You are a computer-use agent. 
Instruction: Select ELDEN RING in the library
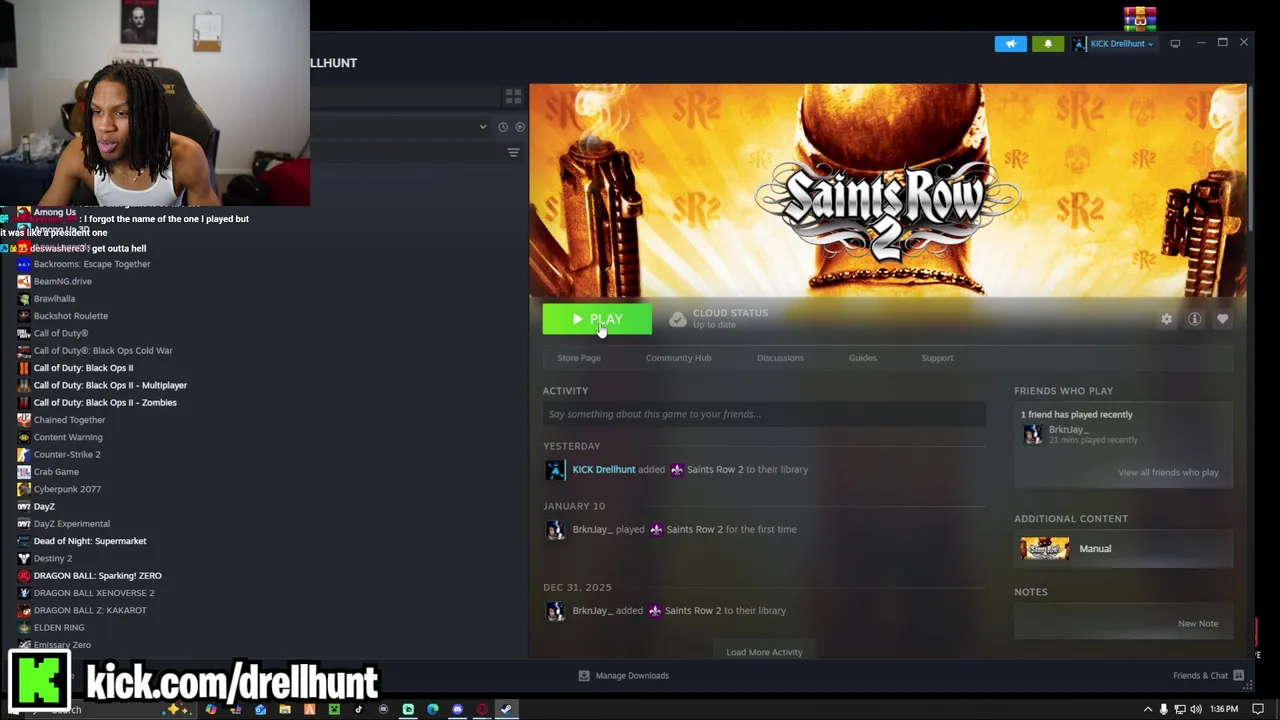(59, 627)
